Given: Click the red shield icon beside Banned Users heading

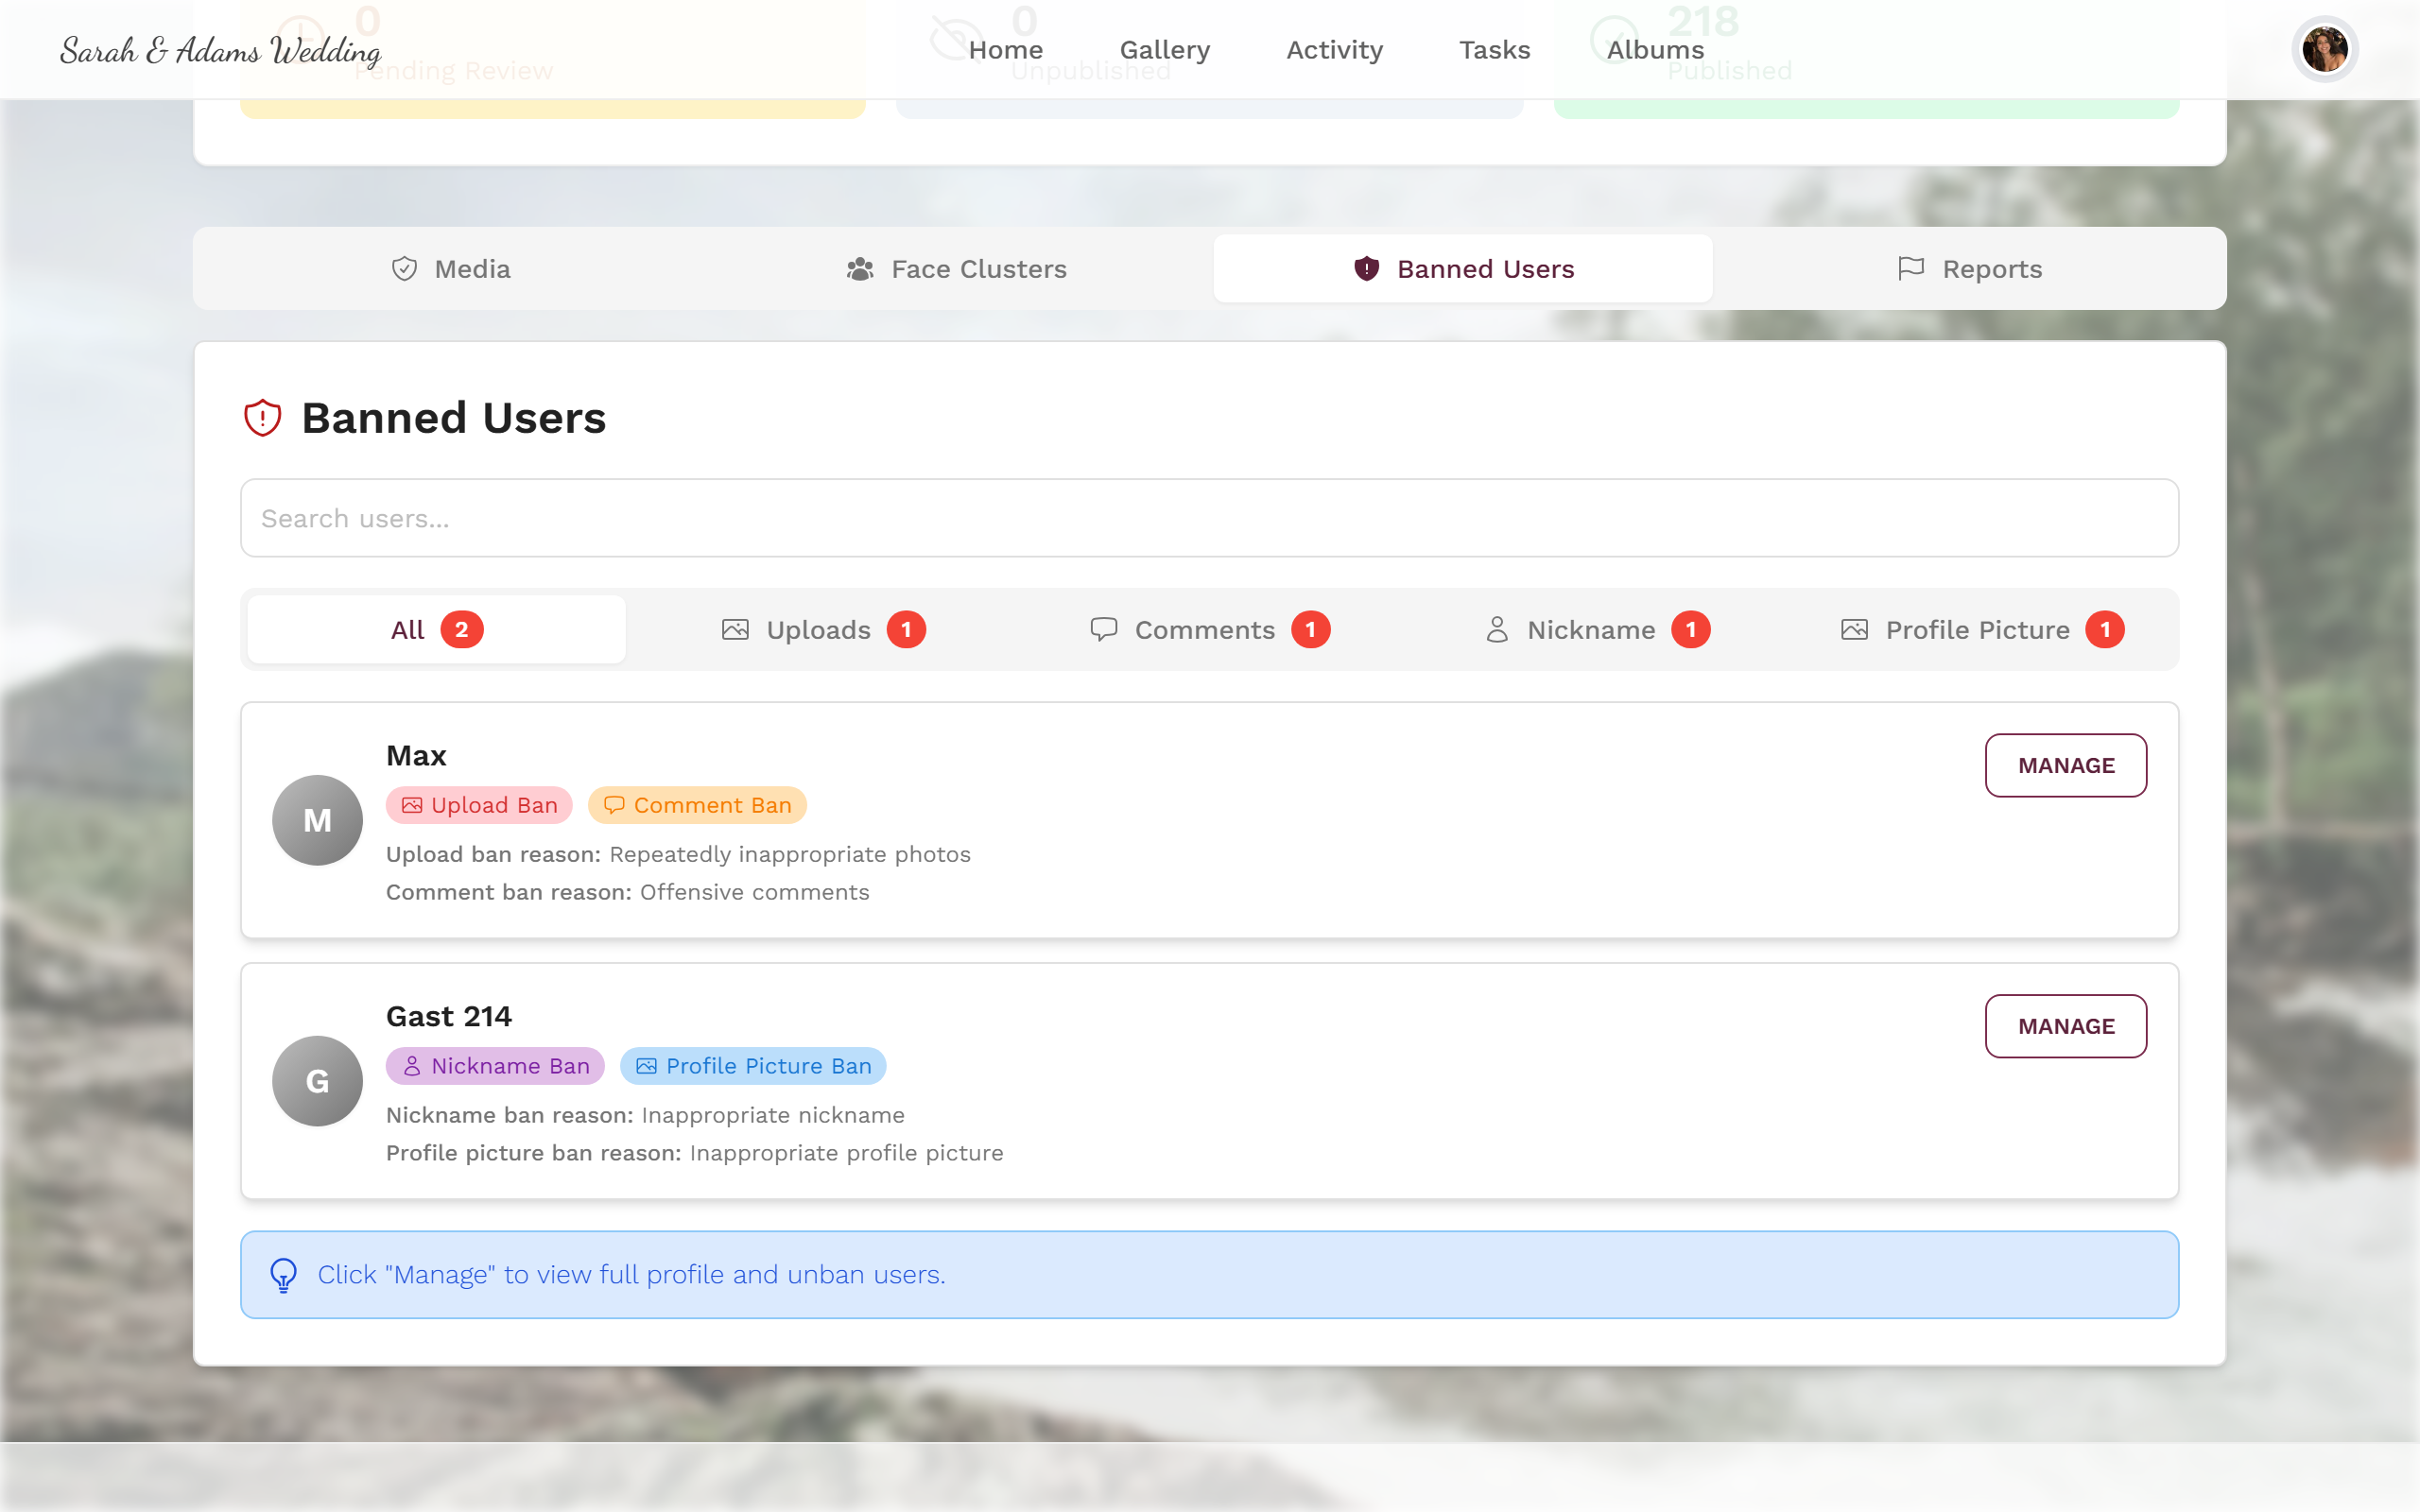Looking at the screenshot, I should [x=263, y=418].
